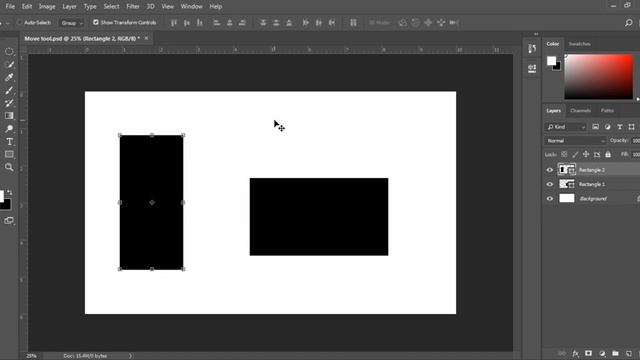Select the History Brush tool

tap(9, 103)
